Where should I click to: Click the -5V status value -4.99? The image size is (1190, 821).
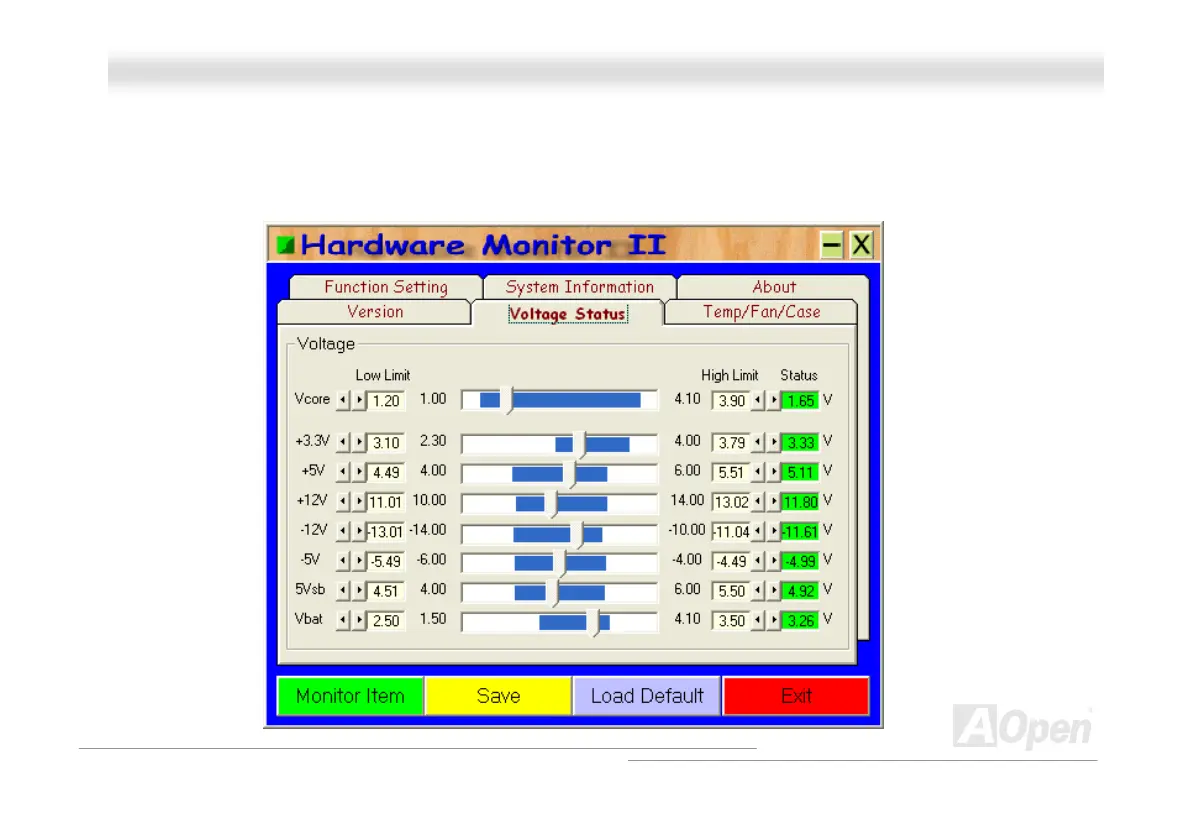800,561
